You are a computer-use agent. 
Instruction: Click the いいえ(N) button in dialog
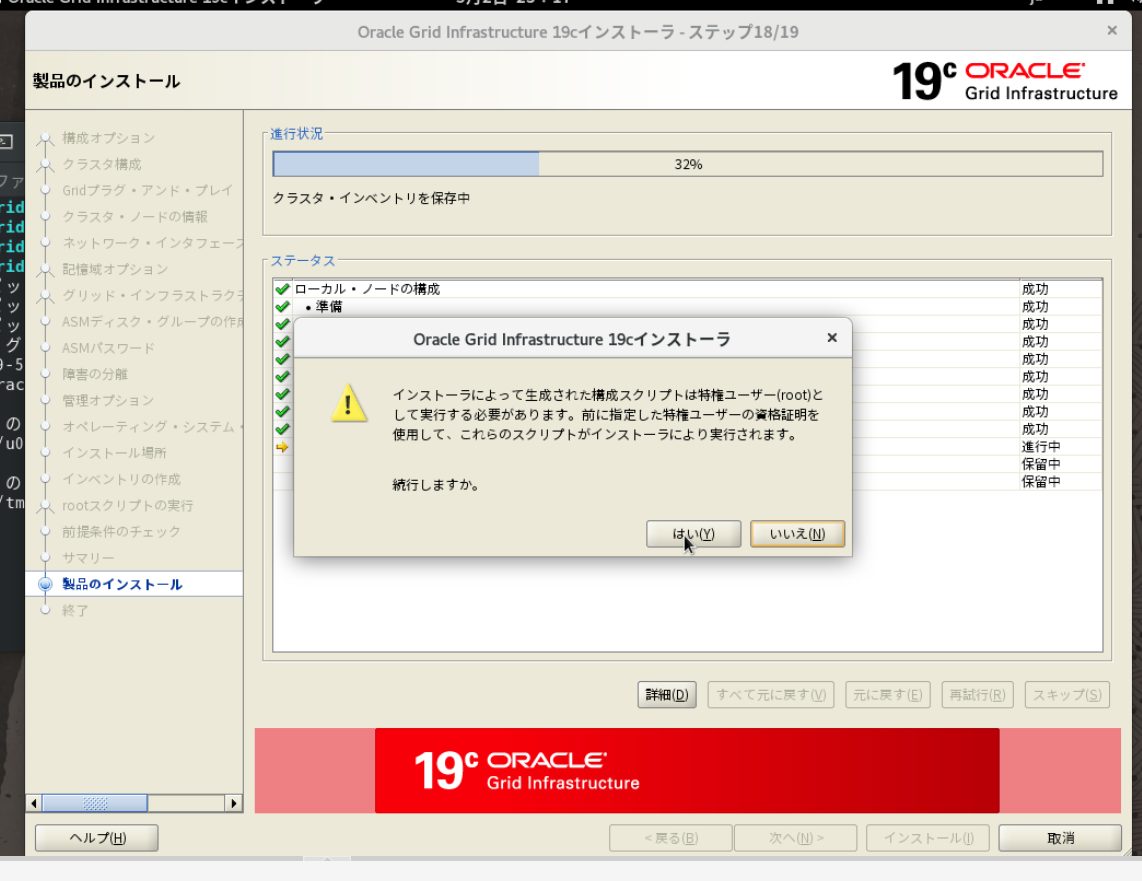point(798,534)
